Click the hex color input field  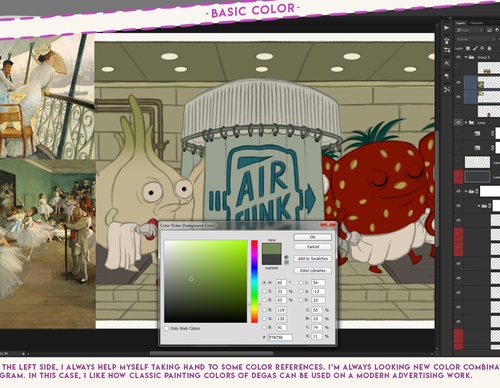pyautogui.click(x=280, y=337)
